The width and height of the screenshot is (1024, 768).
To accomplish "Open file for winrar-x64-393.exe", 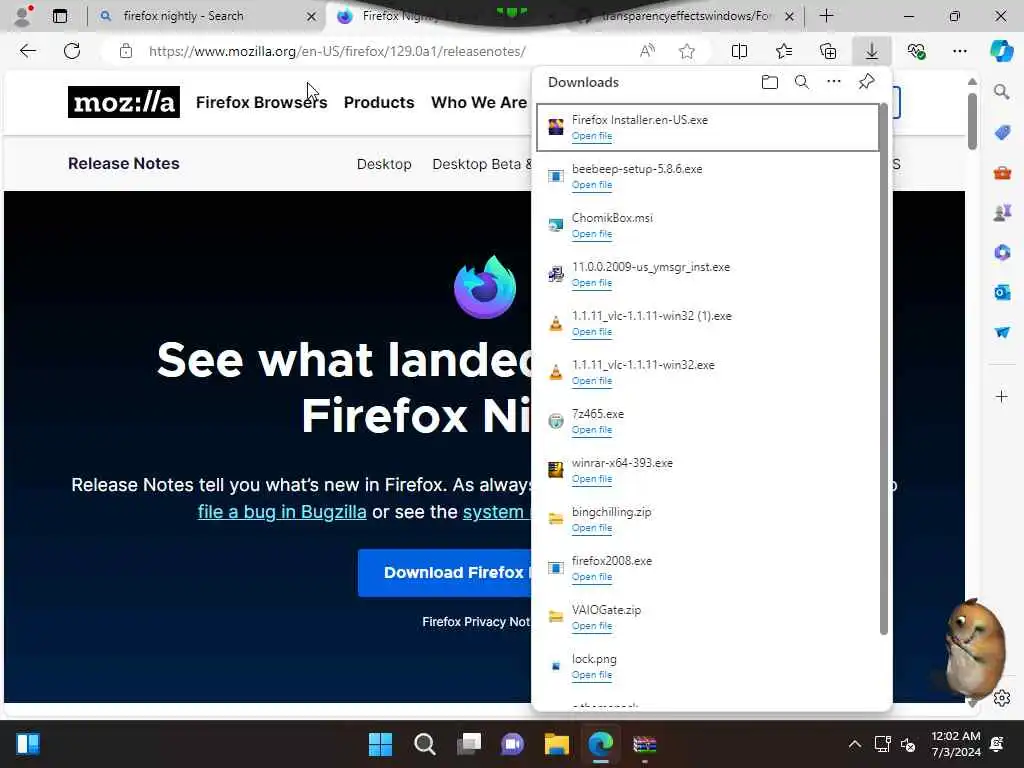I will click(592, 479).
